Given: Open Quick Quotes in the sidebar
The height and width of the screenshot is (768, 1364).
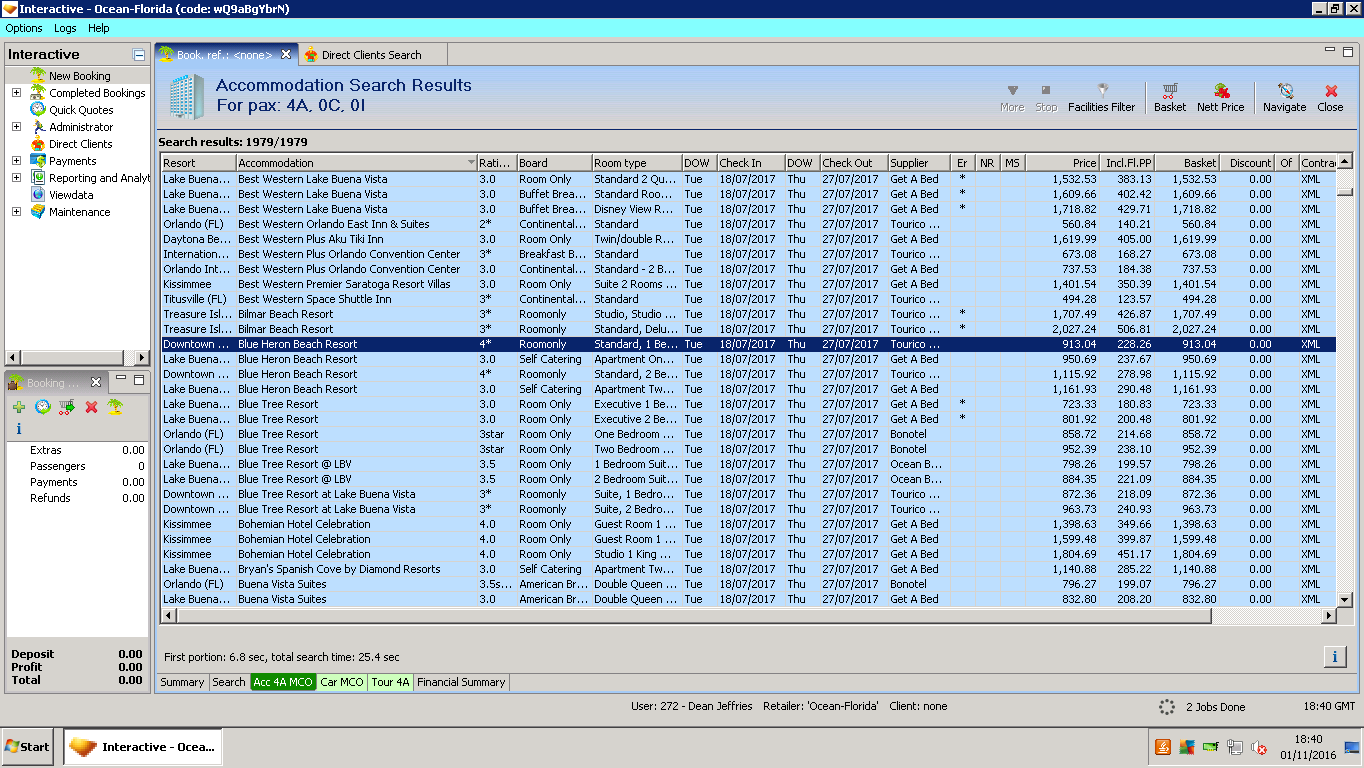Looking at the screenshot, I should (81, 110).
